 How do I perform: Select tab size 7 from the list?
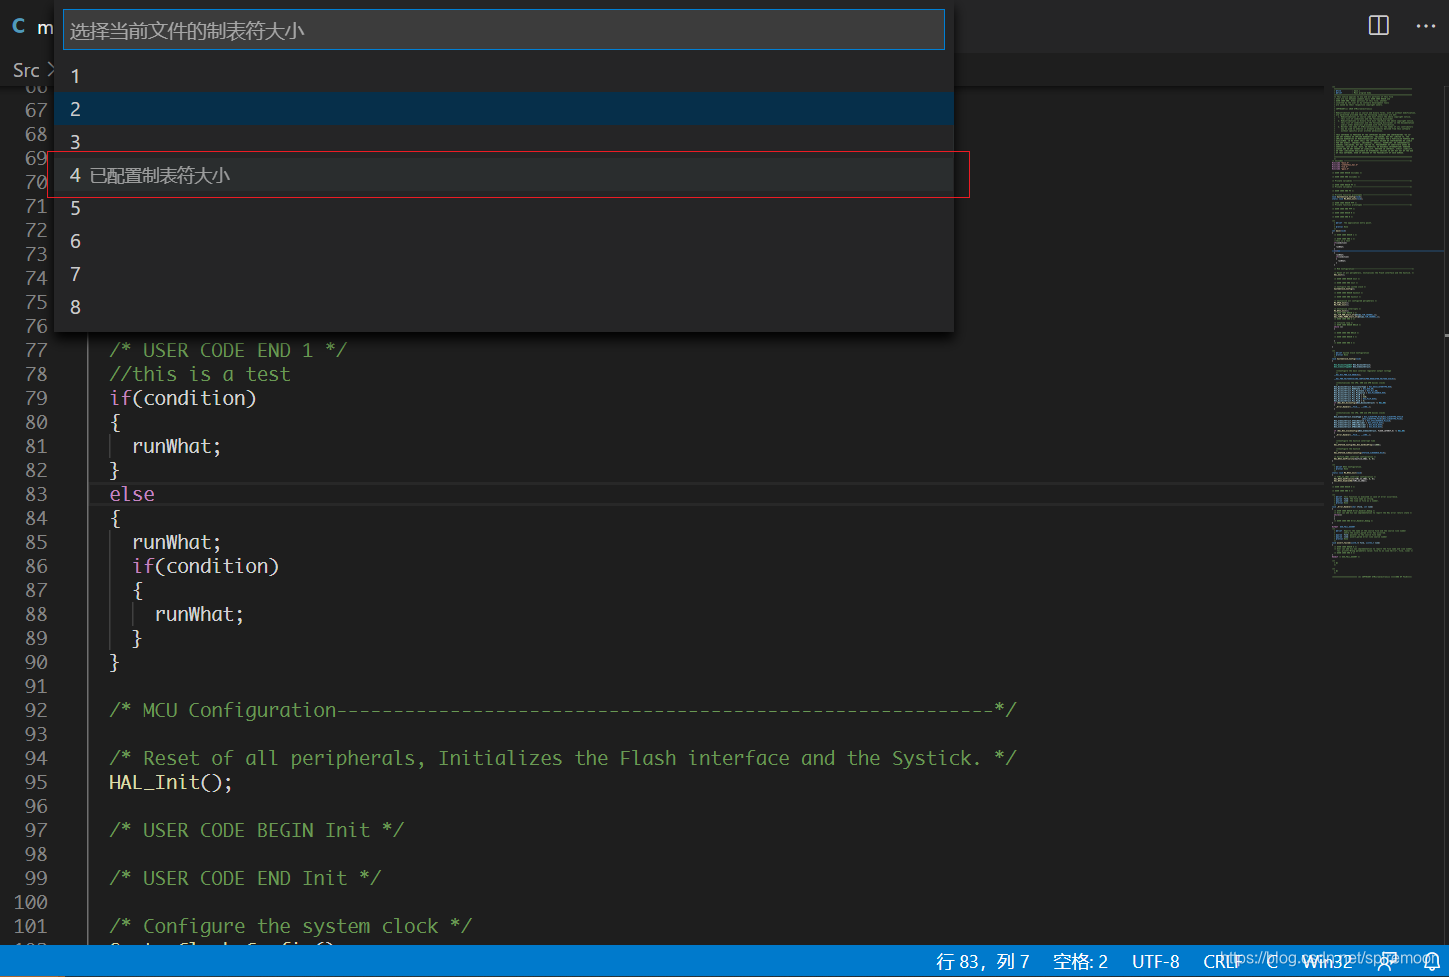(x=504, y=274)
